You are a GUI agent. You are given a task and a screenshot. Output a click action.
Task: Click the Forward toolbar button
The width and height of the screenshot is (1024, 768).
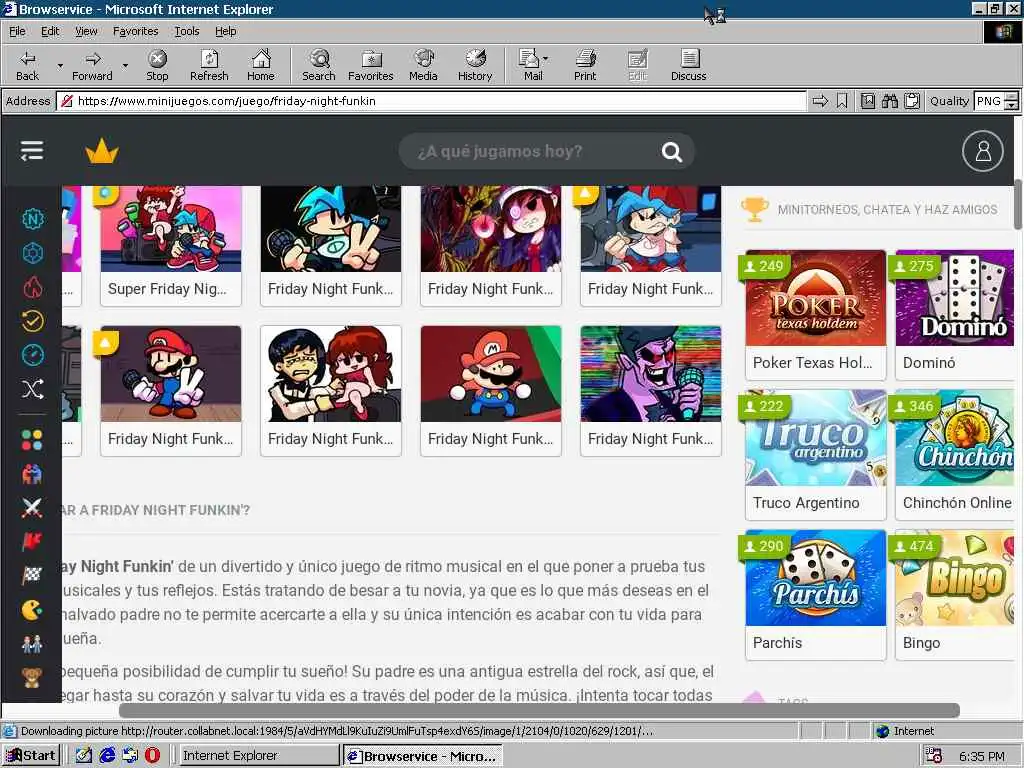(92, 65)
